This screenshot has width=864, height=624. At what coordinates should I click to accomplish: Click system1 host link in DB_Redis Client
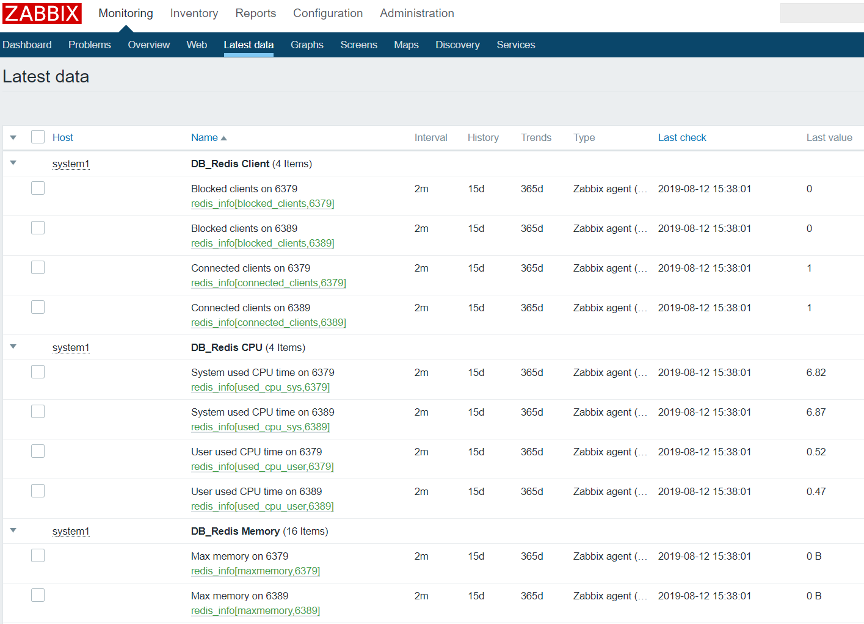71,164
